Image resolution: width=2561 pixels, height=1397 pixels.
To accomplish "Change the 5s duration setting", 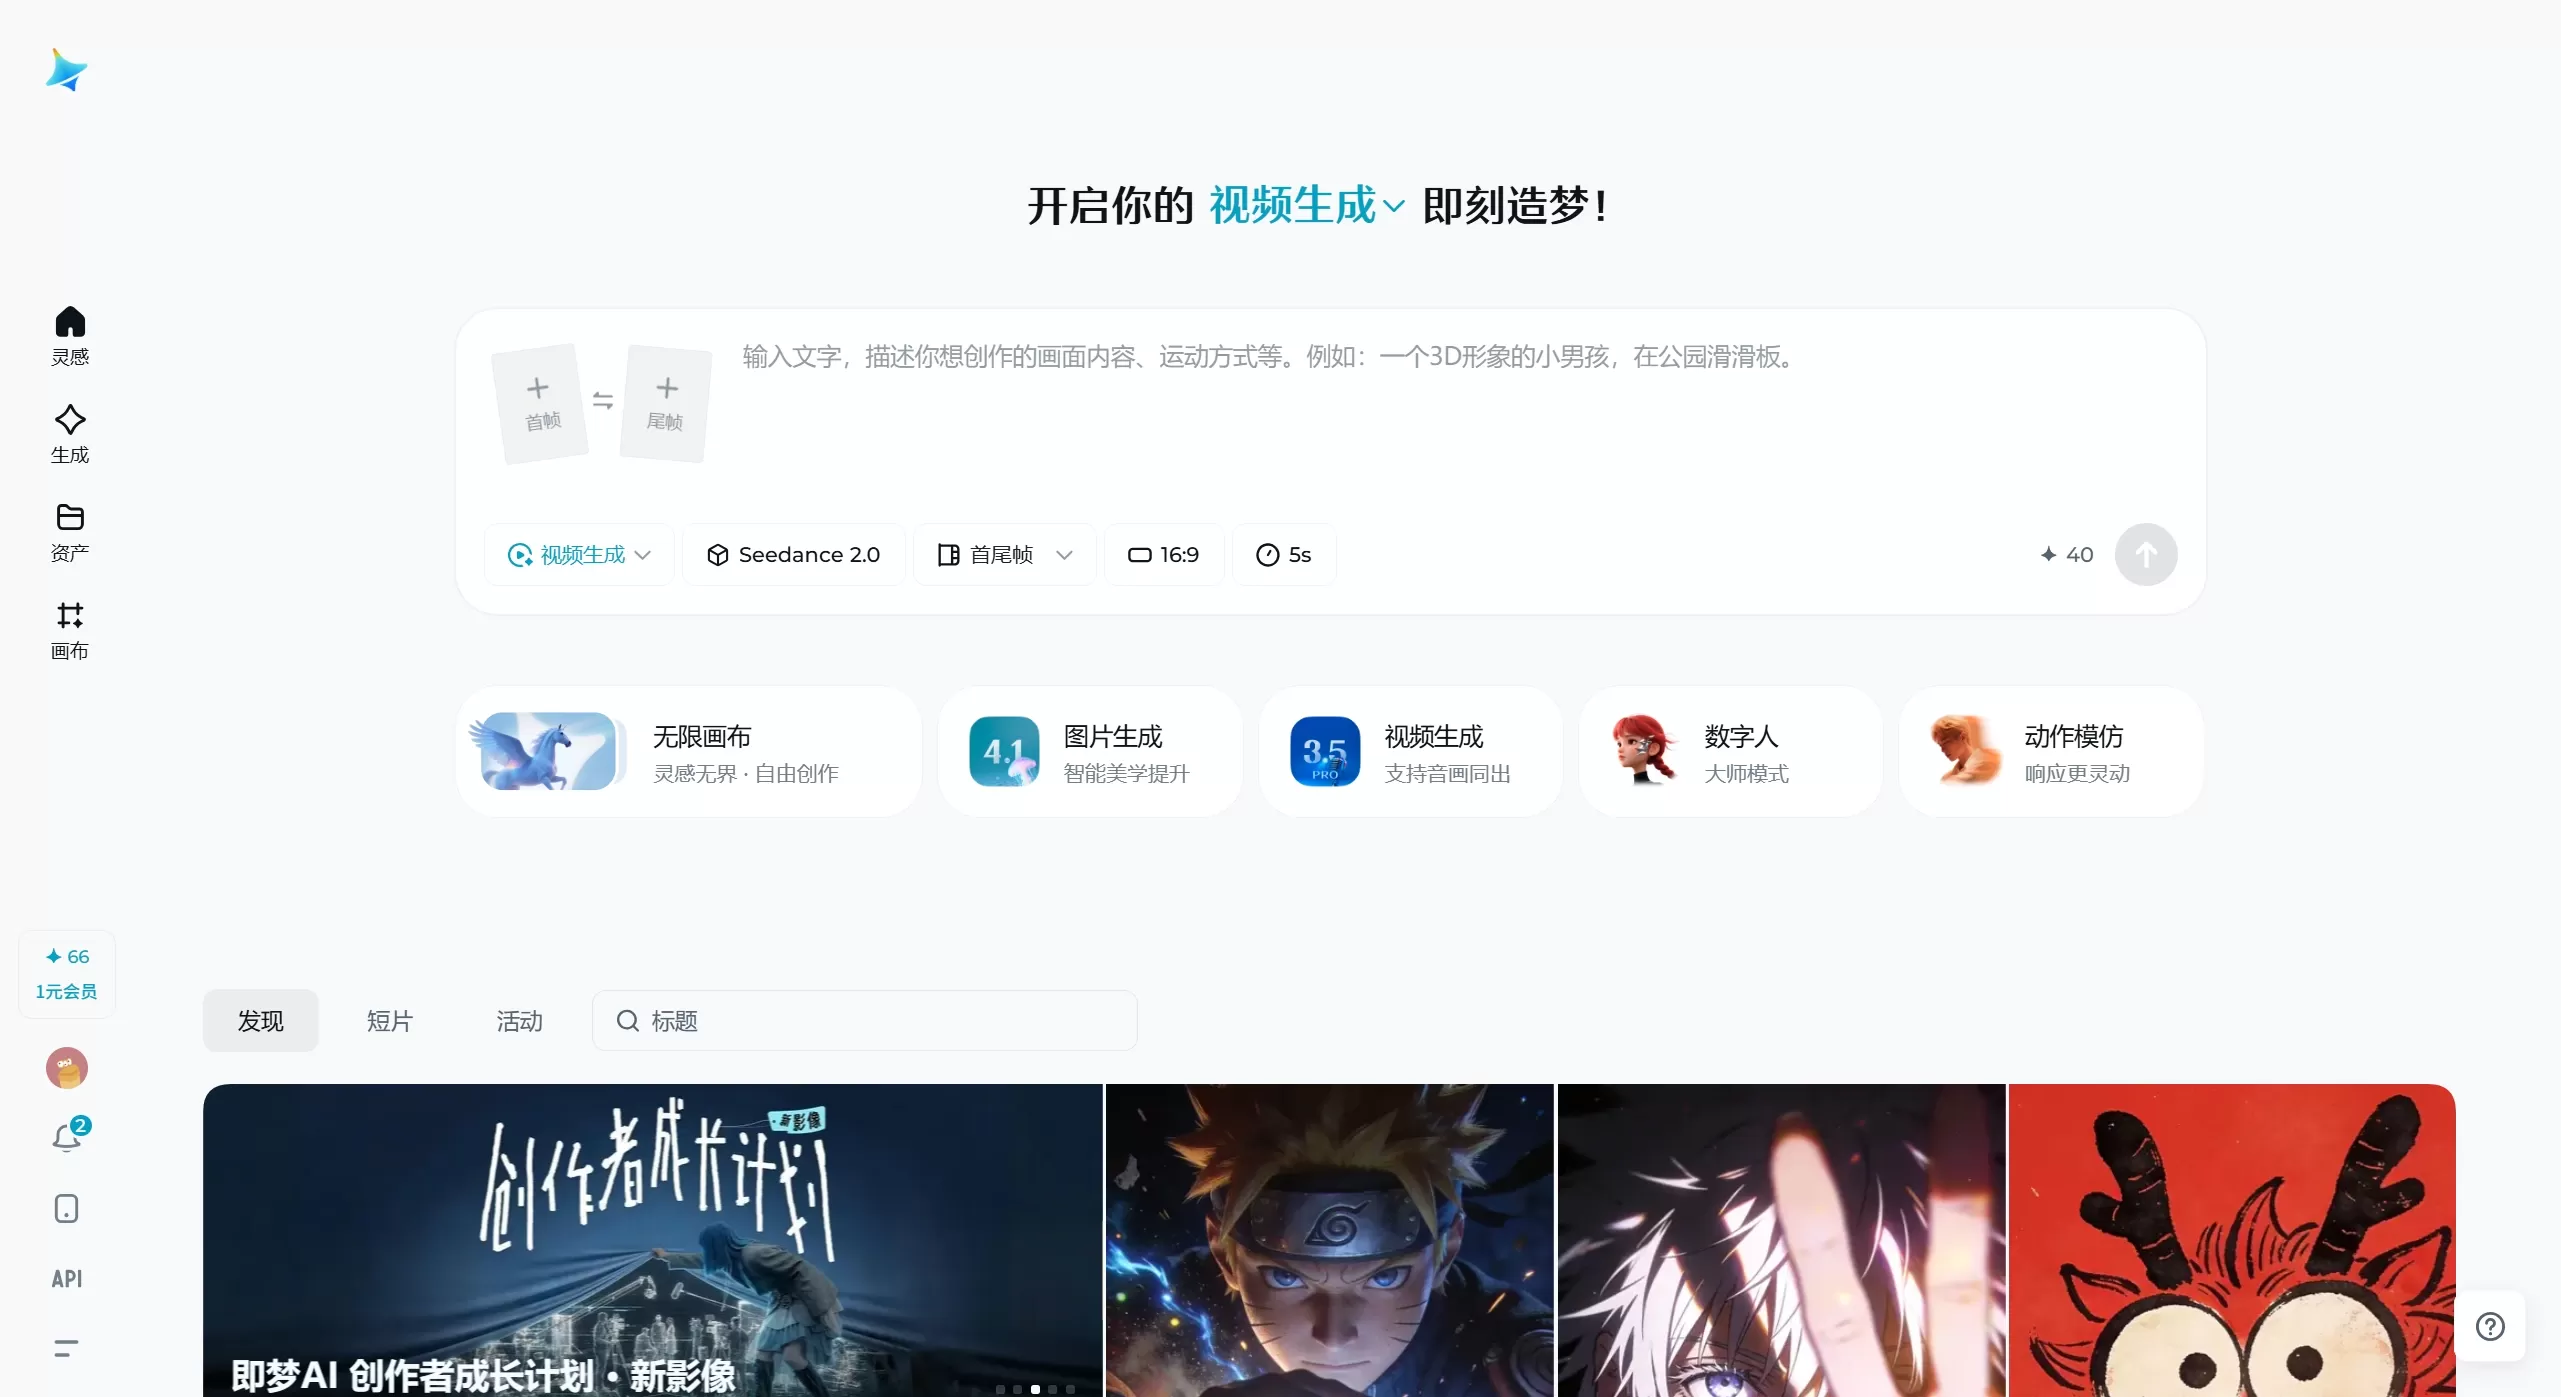I will (x=1284, y=554).
